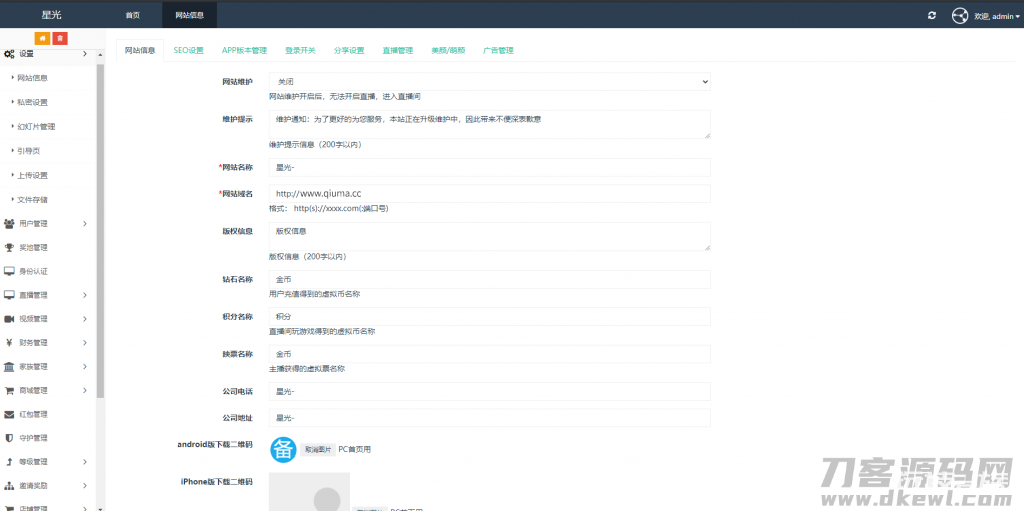
Task: Click the gears icon beside 设置
Action: click(9, 54)
